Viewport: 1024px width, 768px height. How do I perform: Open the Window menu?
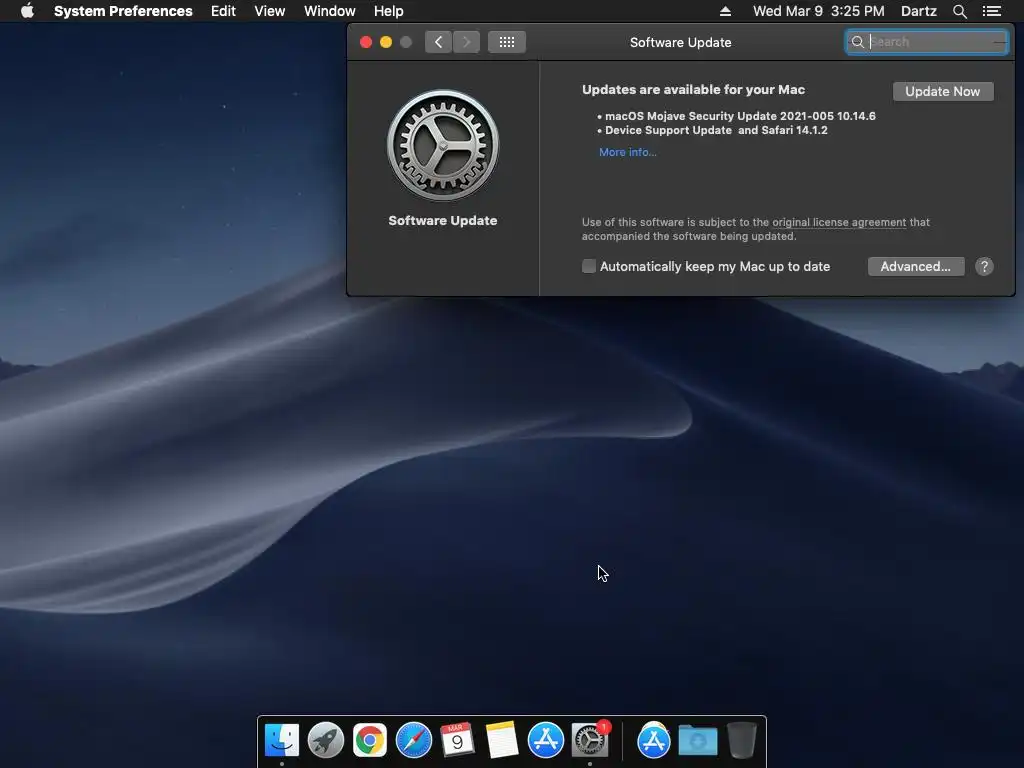[x=329, y=11]
